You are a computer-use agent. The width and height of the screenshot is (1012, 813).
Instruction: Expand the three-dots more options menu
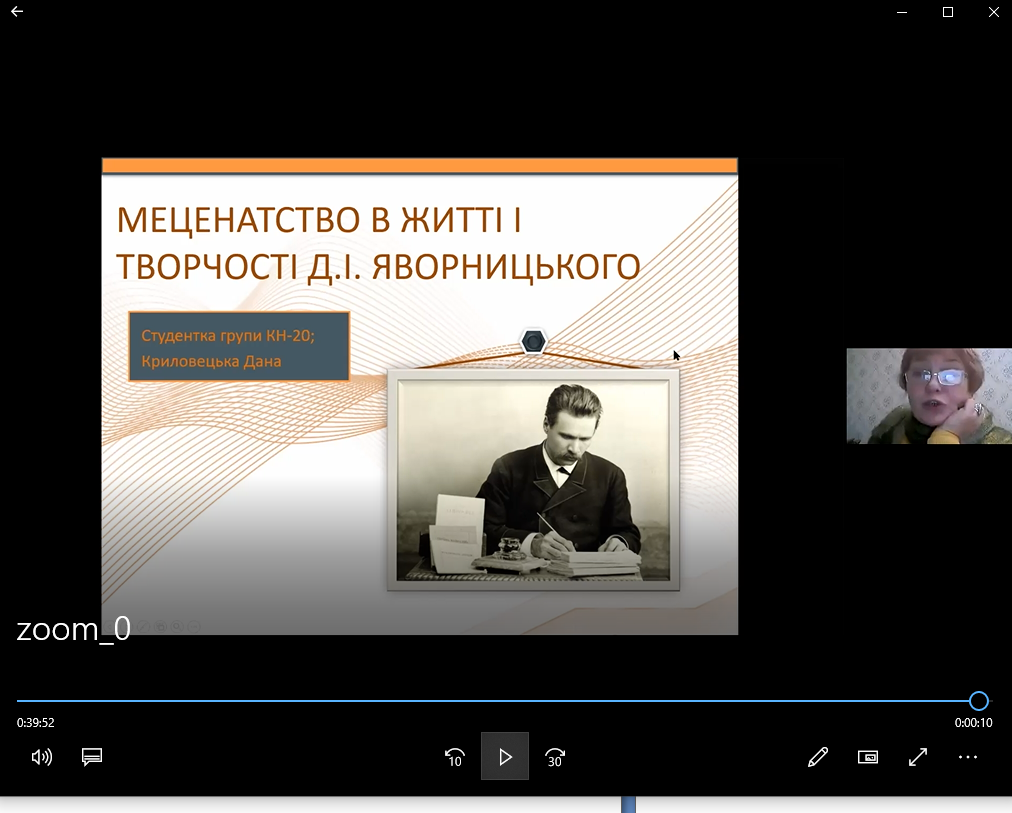pos(967,757)
